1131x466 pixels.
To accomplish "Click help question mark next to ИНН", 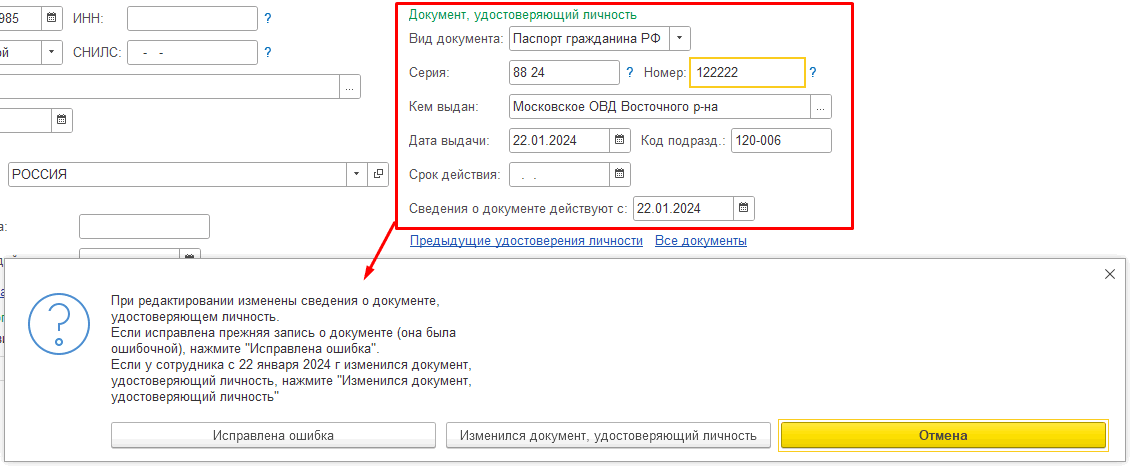I will (267, 18).
